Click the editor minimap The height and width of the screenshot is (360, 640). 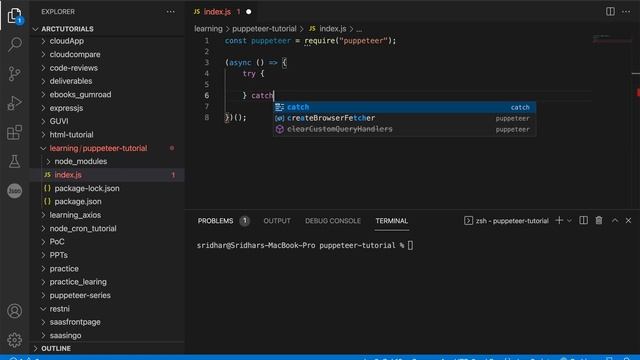pos(612,39)
